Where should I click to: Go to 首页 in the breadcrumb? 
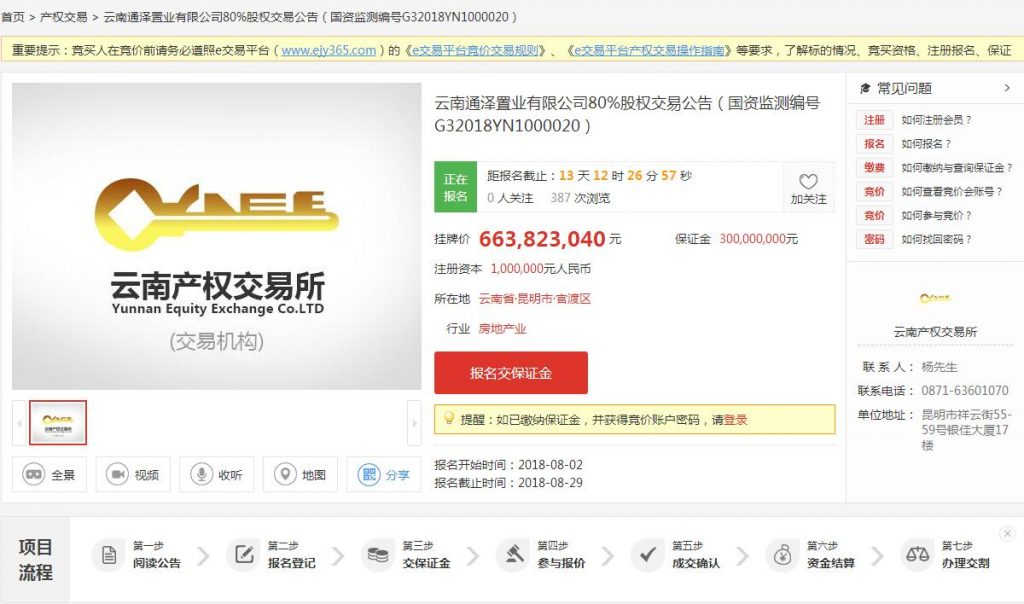click(12, 17)
